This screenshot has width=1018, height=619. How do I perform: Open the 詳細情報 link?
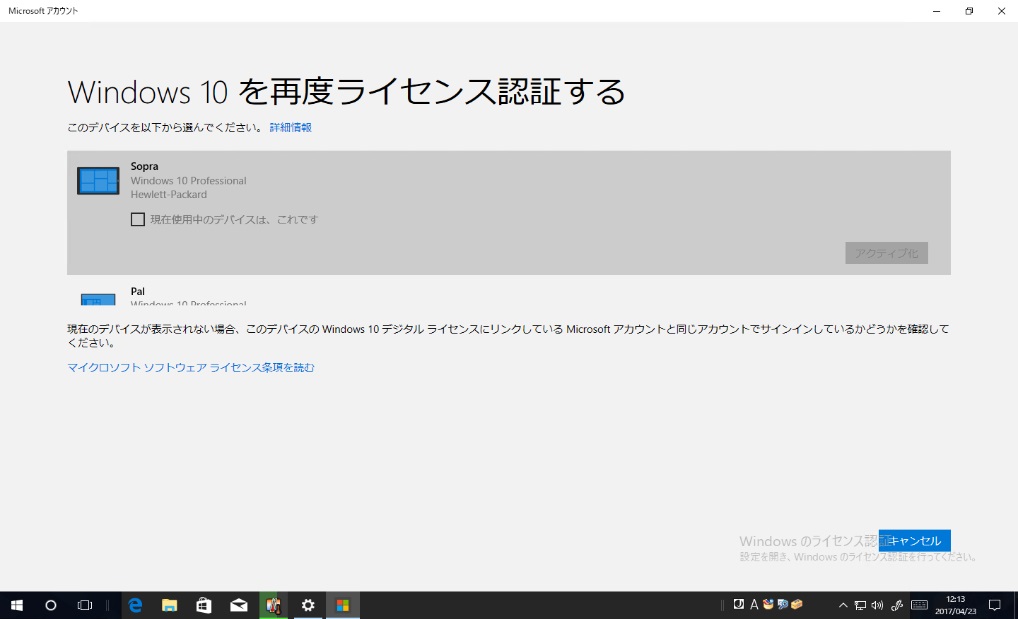coord(290,127)
